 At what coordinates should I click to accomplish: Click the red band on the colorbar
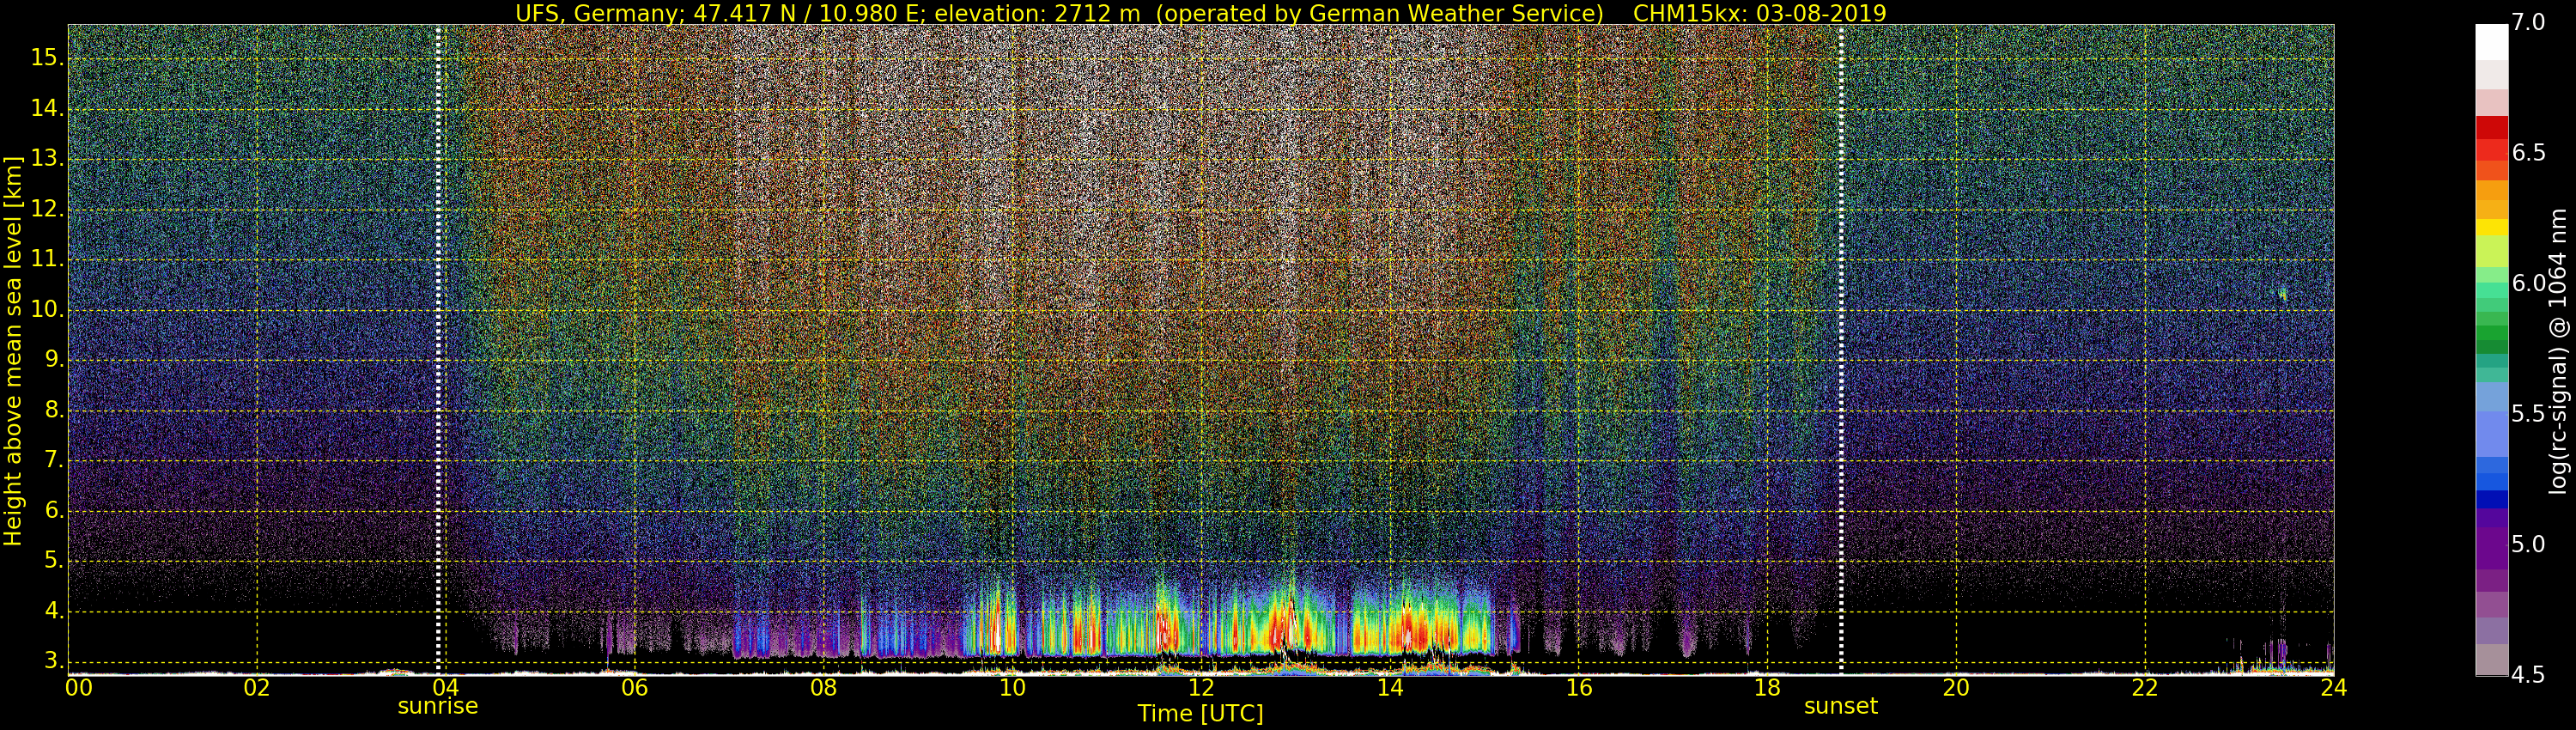[x=2491, y=130]
